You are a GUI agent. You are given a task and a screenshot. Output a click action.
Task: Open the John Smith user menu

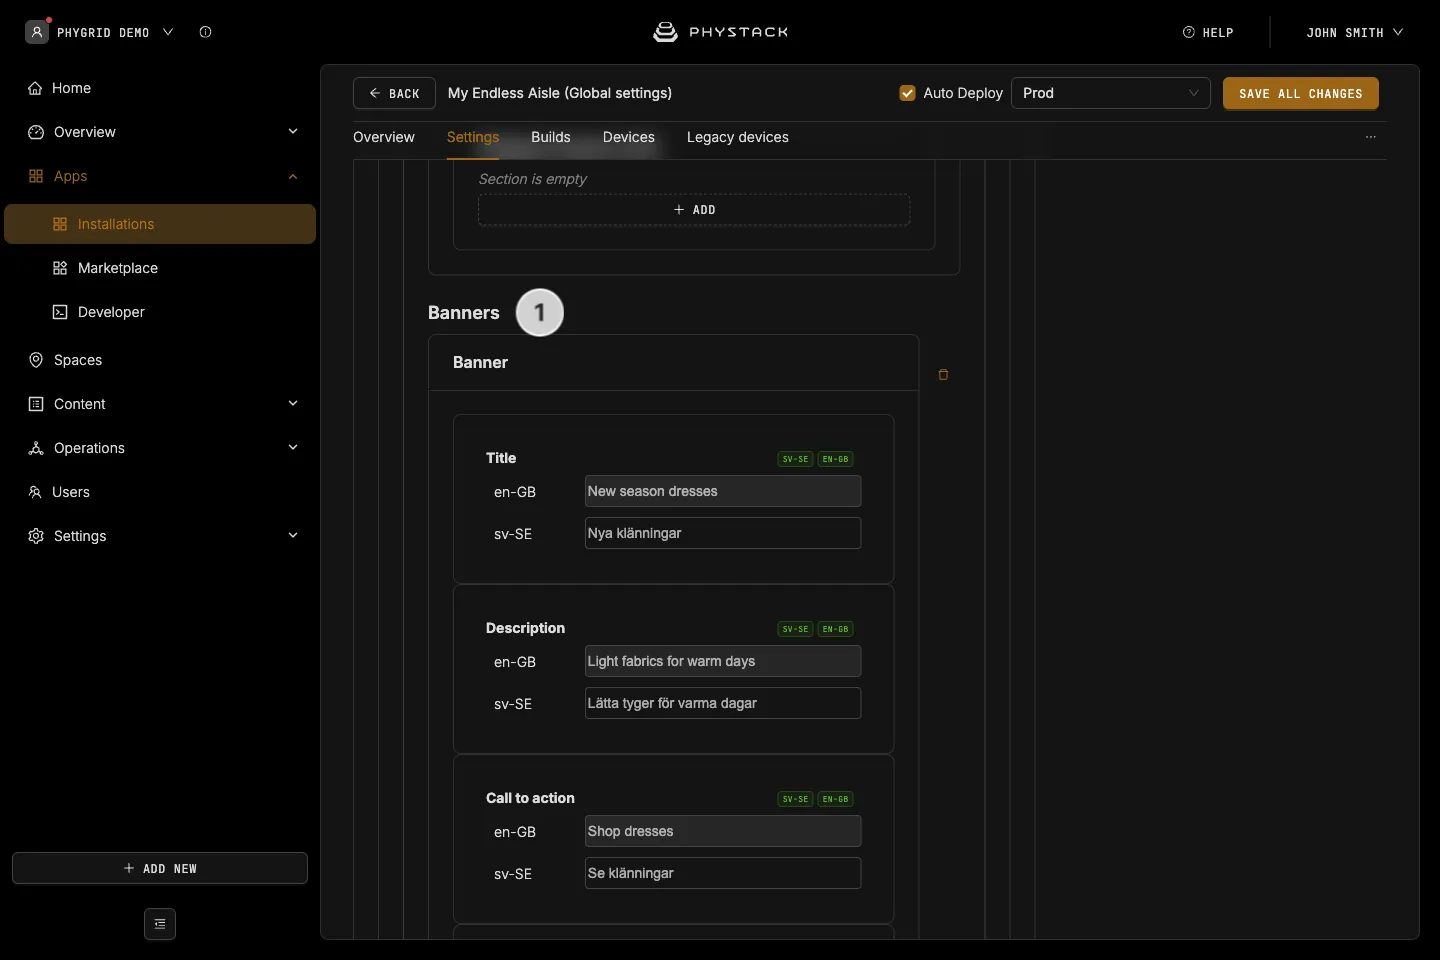(1355, 32)
